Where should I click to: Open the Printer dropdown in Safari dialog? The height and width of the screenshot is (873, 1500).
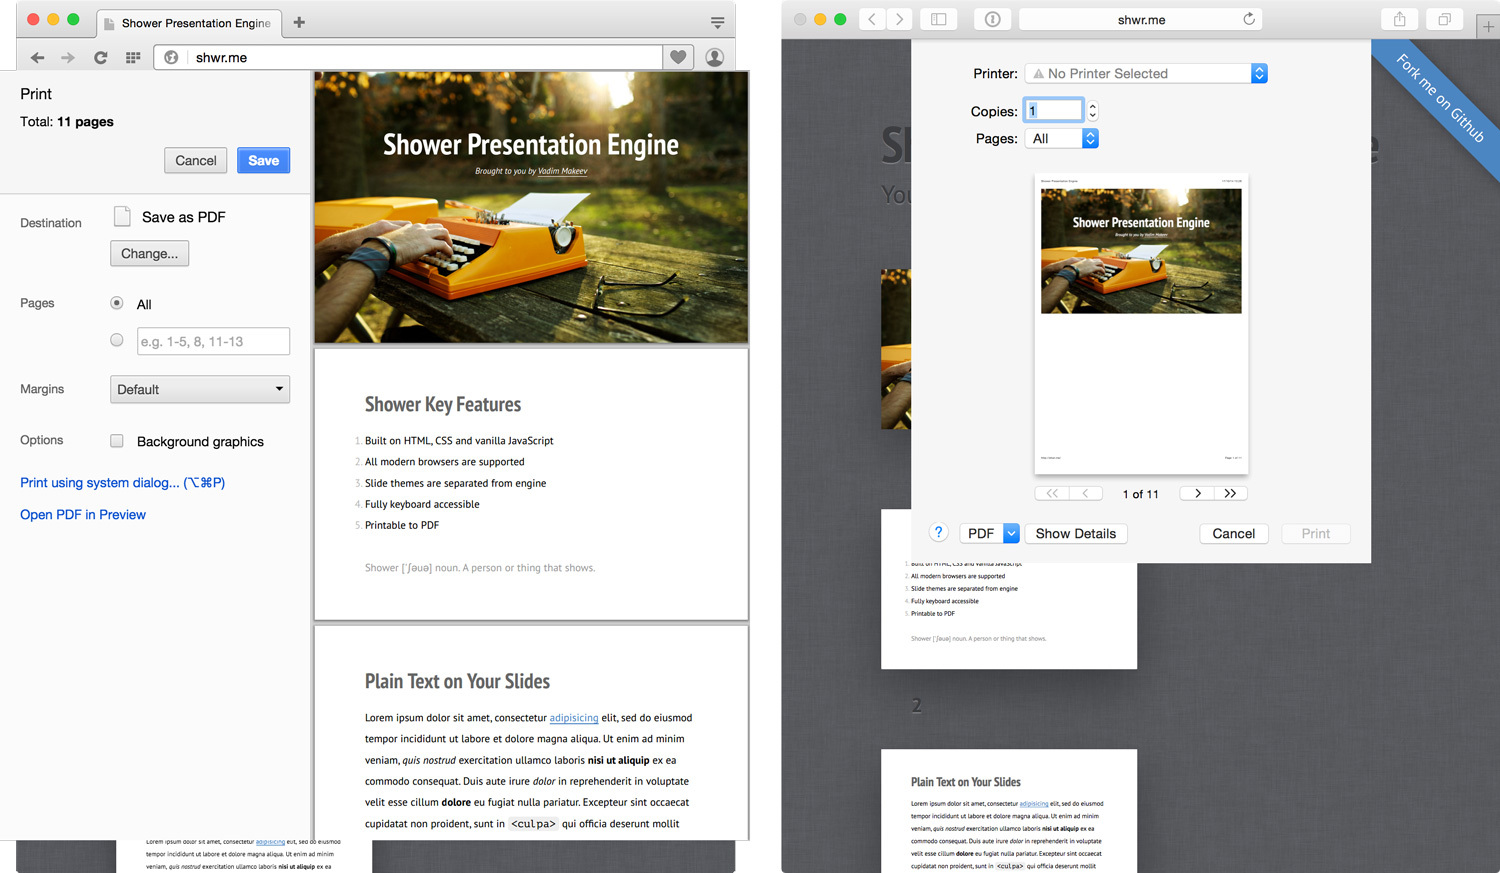[x=1146, y=73]
